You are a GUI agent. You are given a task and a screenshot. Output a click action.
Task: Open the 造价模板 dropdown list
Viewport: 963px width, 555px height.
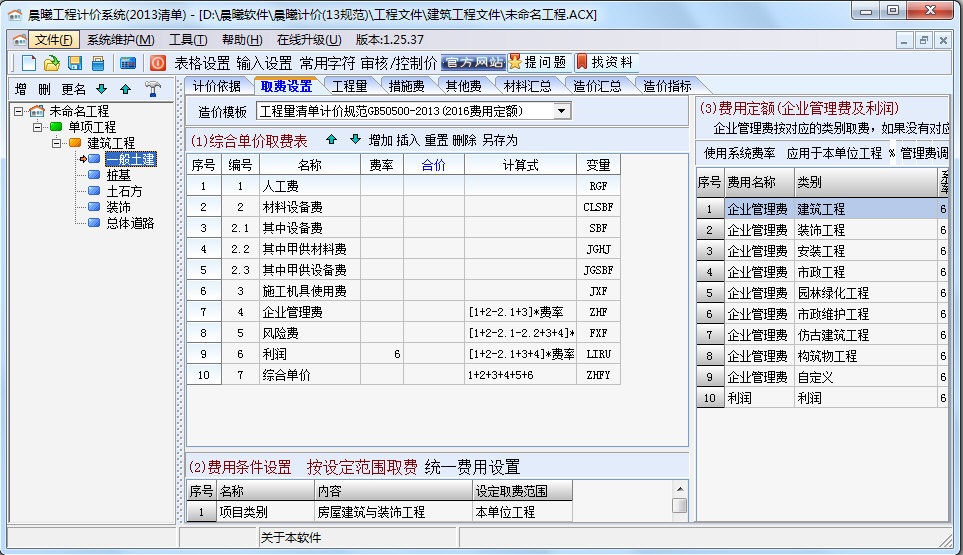561,111
